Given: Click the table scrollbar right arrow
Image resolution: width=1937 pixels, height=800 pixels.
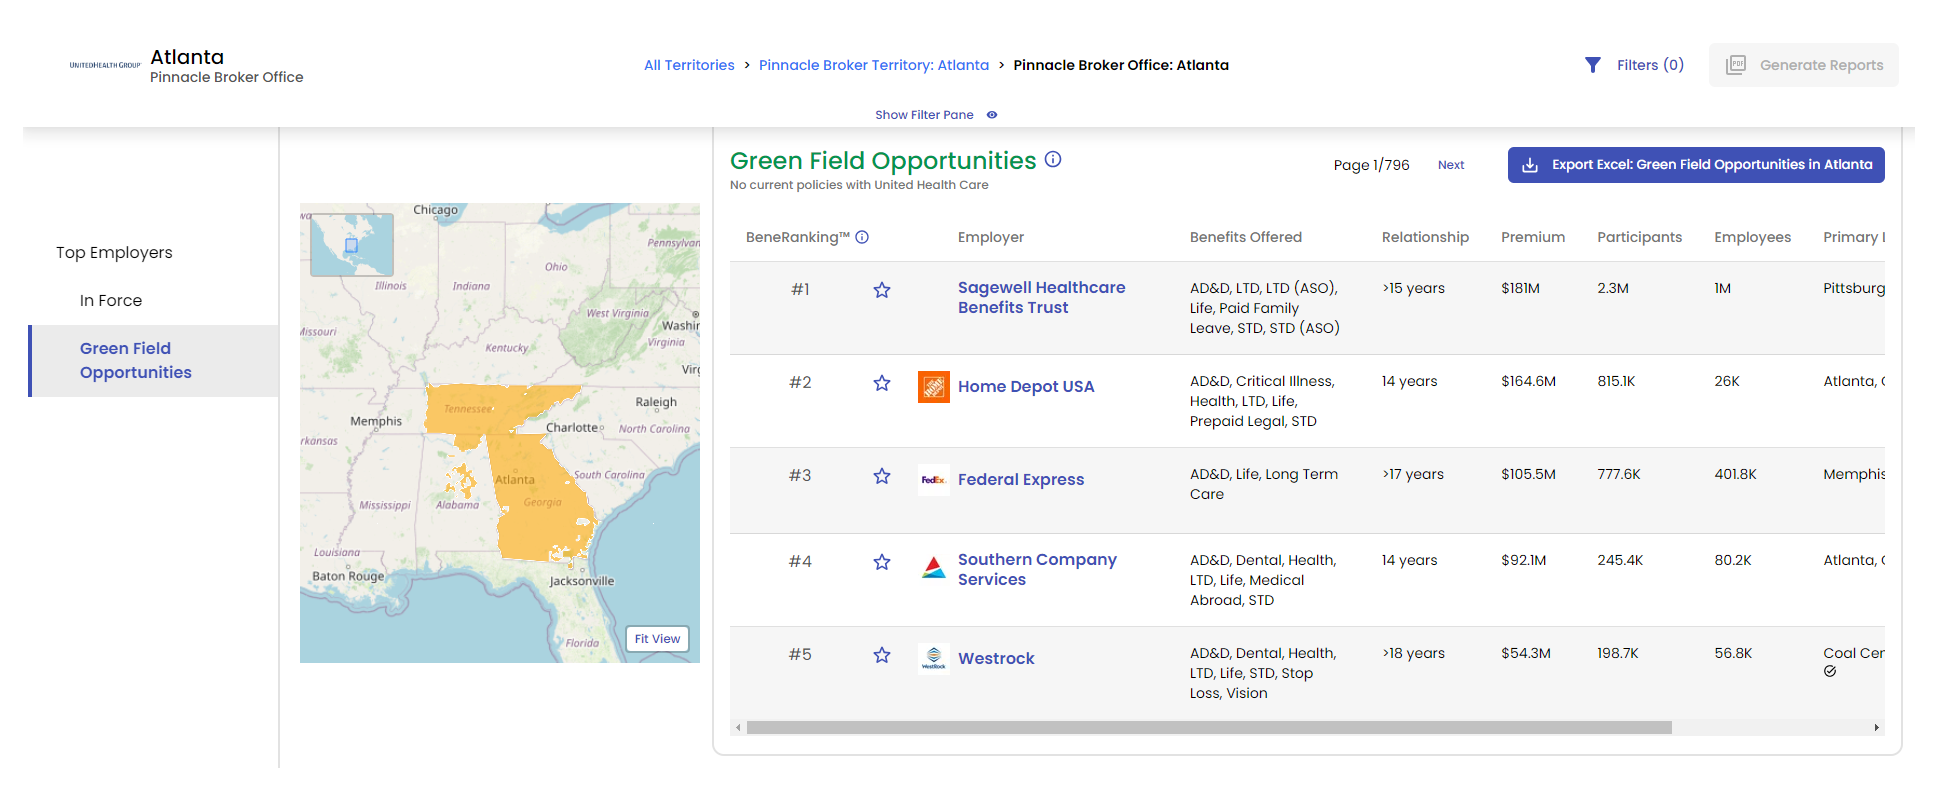Looking at the screenshot, I should [x=1877, y=728].
